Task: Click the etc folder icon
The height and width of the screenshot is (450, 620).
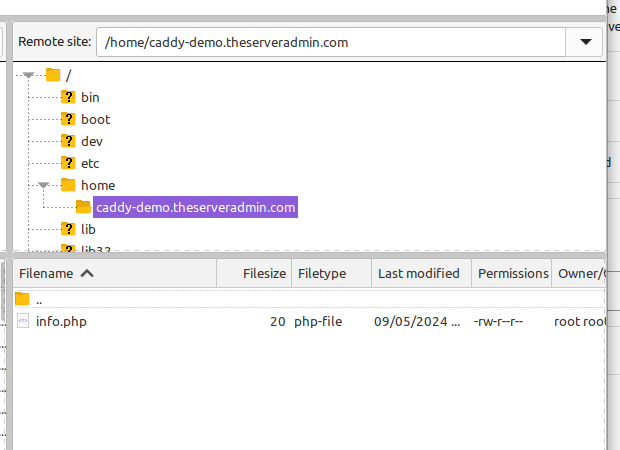Action: tap(68, 163)
